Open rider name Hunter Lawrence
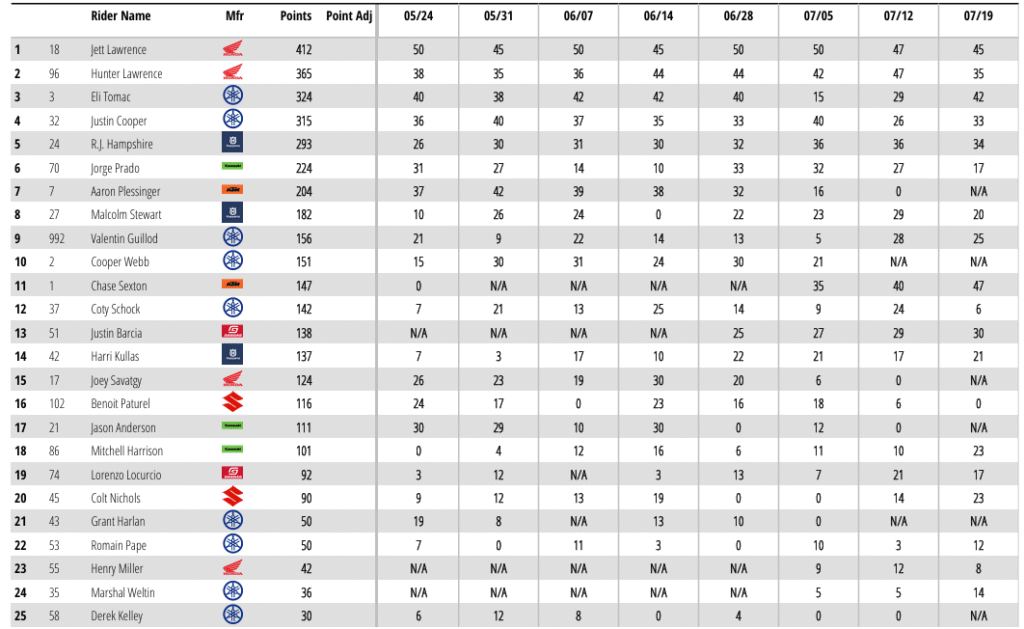Viewport: 1024px width, 629px height. (127, 74)
